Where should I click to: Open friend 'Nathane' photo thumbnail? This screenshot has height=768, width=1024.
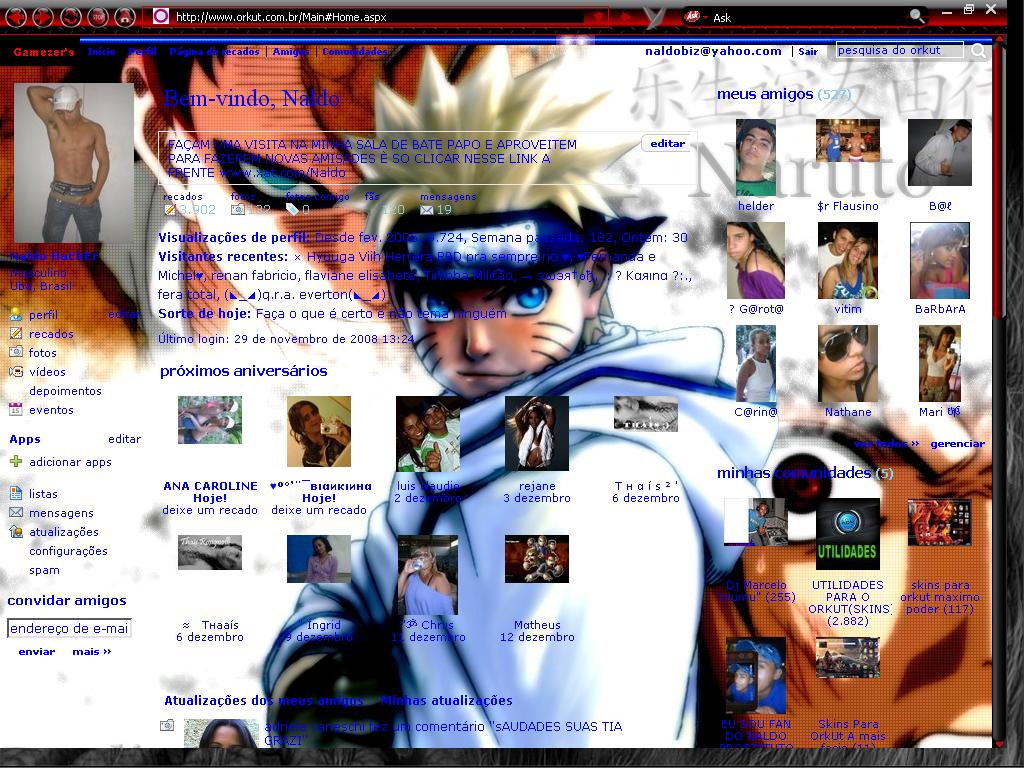point(848,364)
